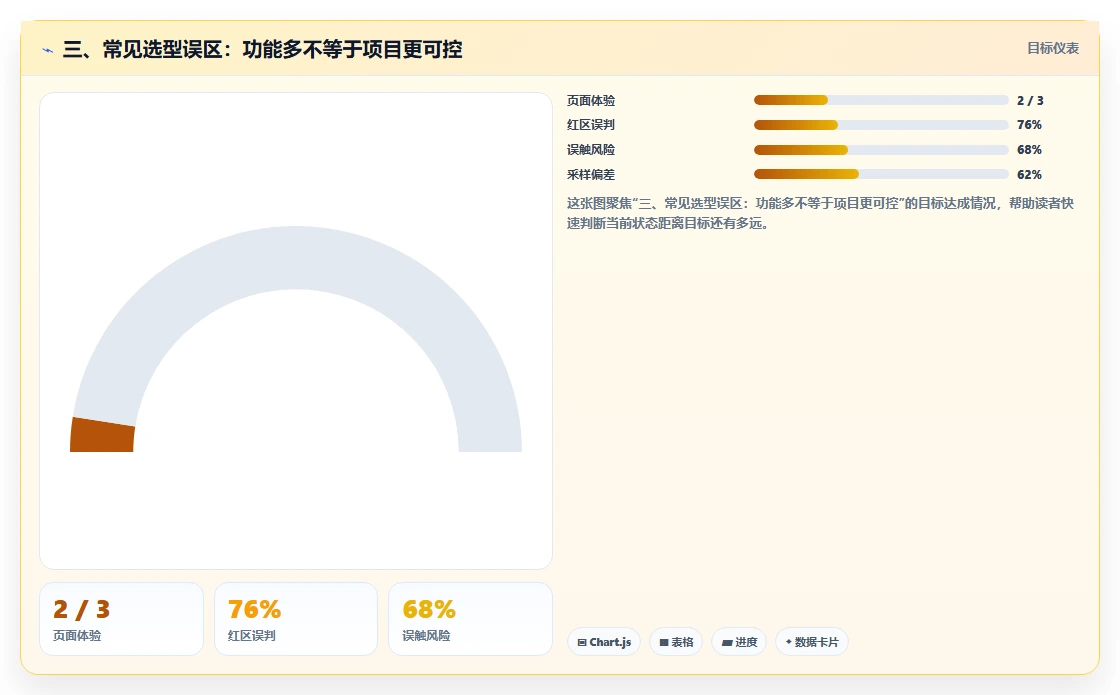Click the 误触风险 label in the progress list
The height and width of the screenshot is (695, 1120).
pos(591,150)
